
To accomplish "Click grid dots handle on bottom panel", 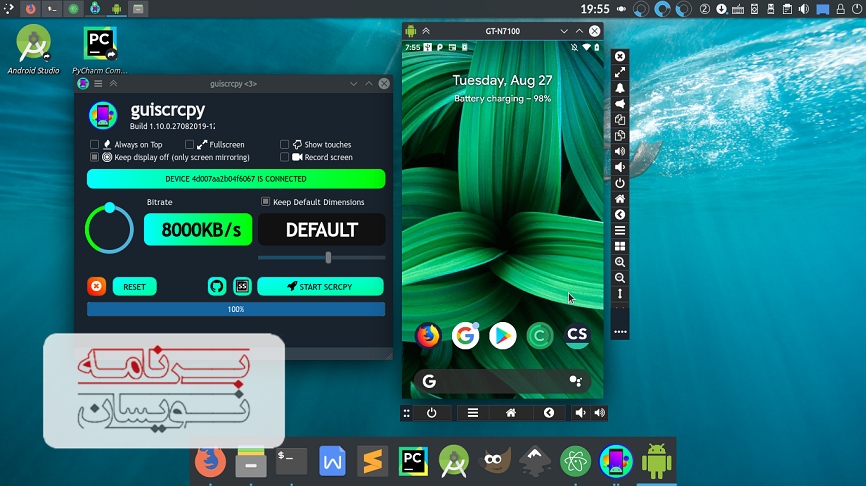I will [x=406, y=413].
